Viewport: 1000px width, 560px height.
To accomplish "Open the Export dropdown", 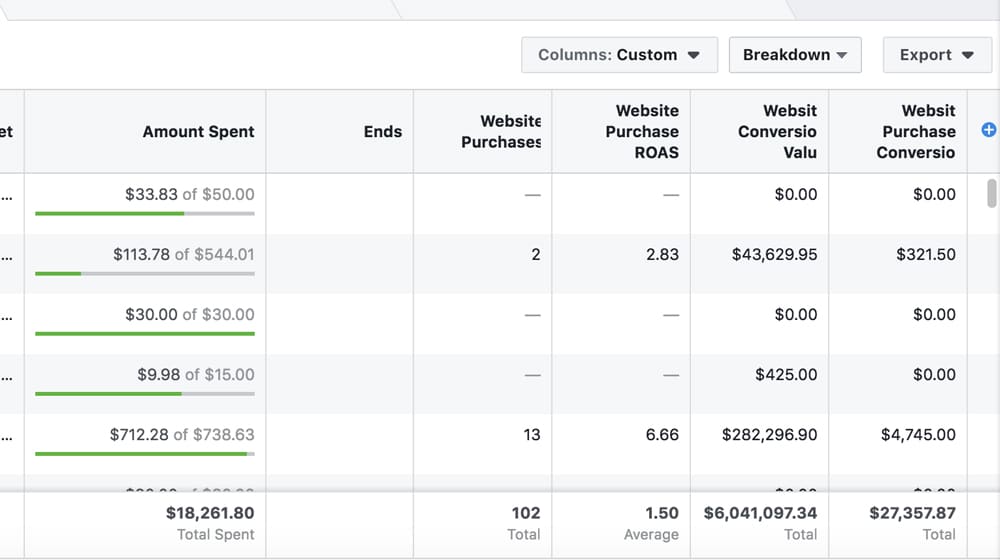I will [x=936, y=55].
